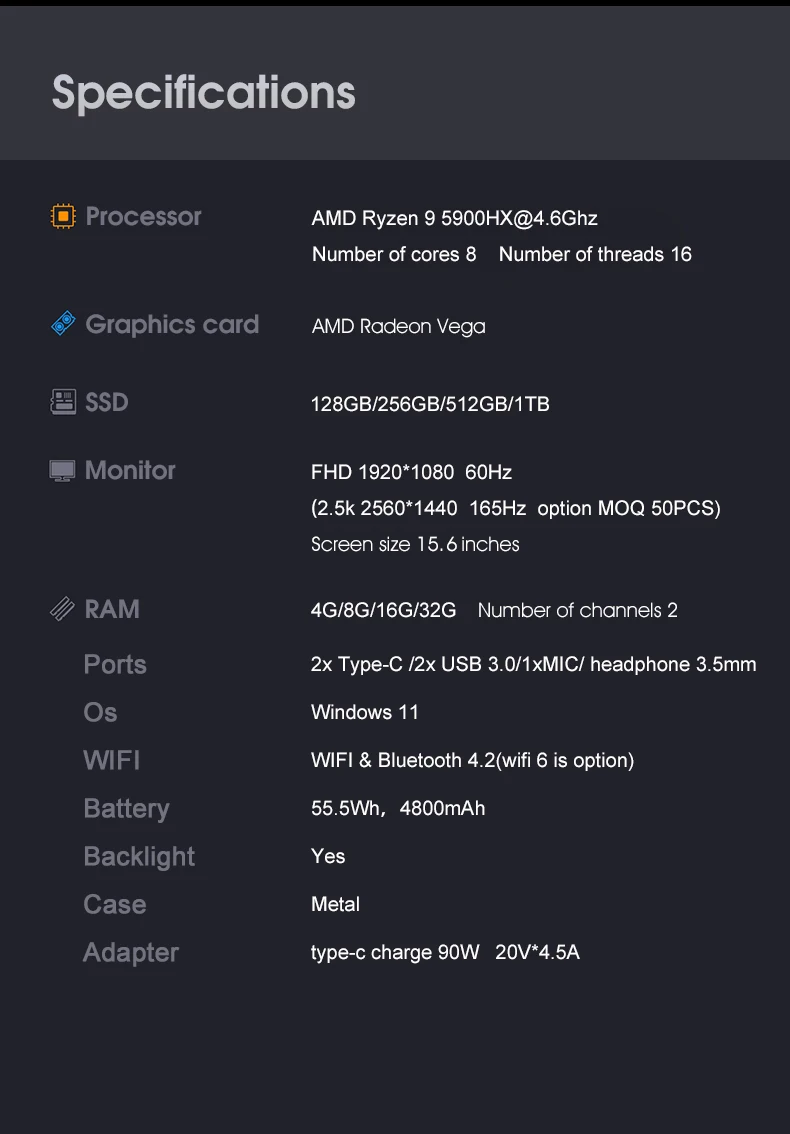Click the Screen size 15.6 inches line
790x1134 pixels.
[415, 544]
